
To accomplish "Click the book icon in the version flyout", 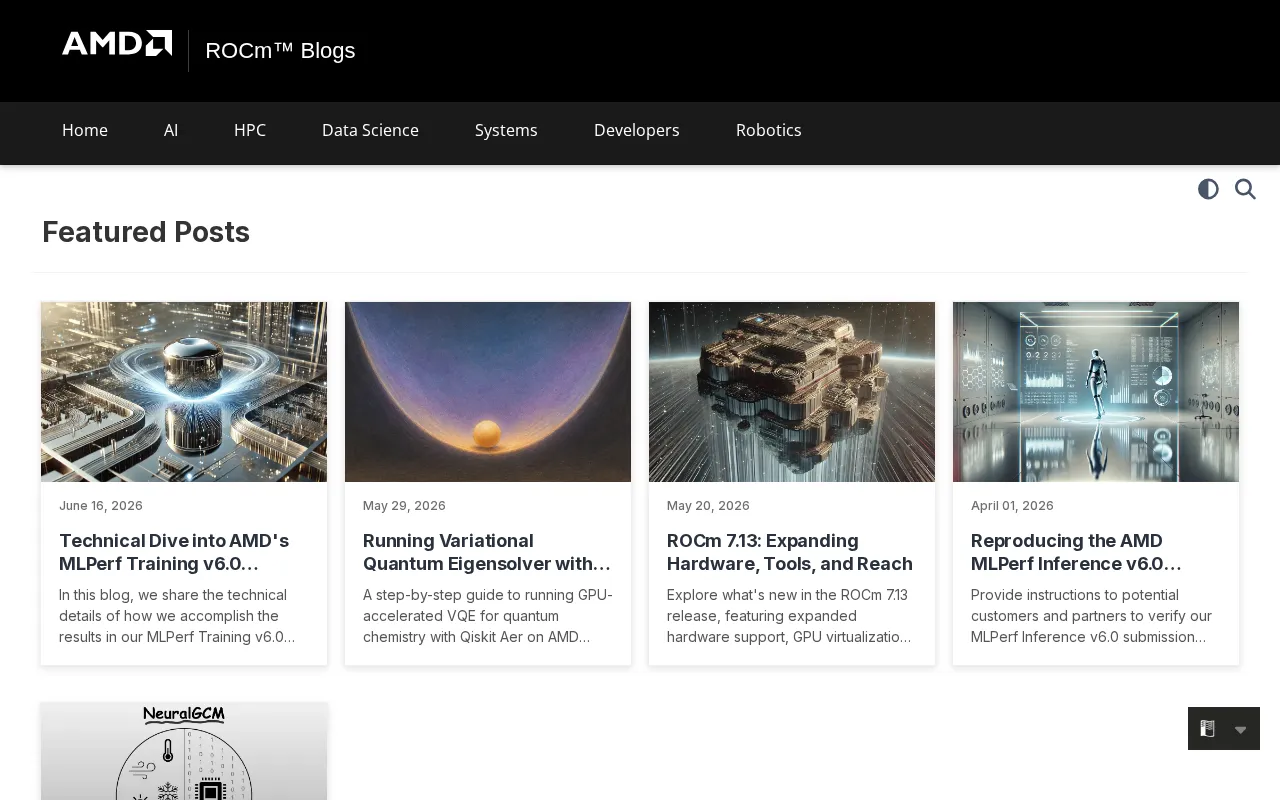I will click(1207, 729).
